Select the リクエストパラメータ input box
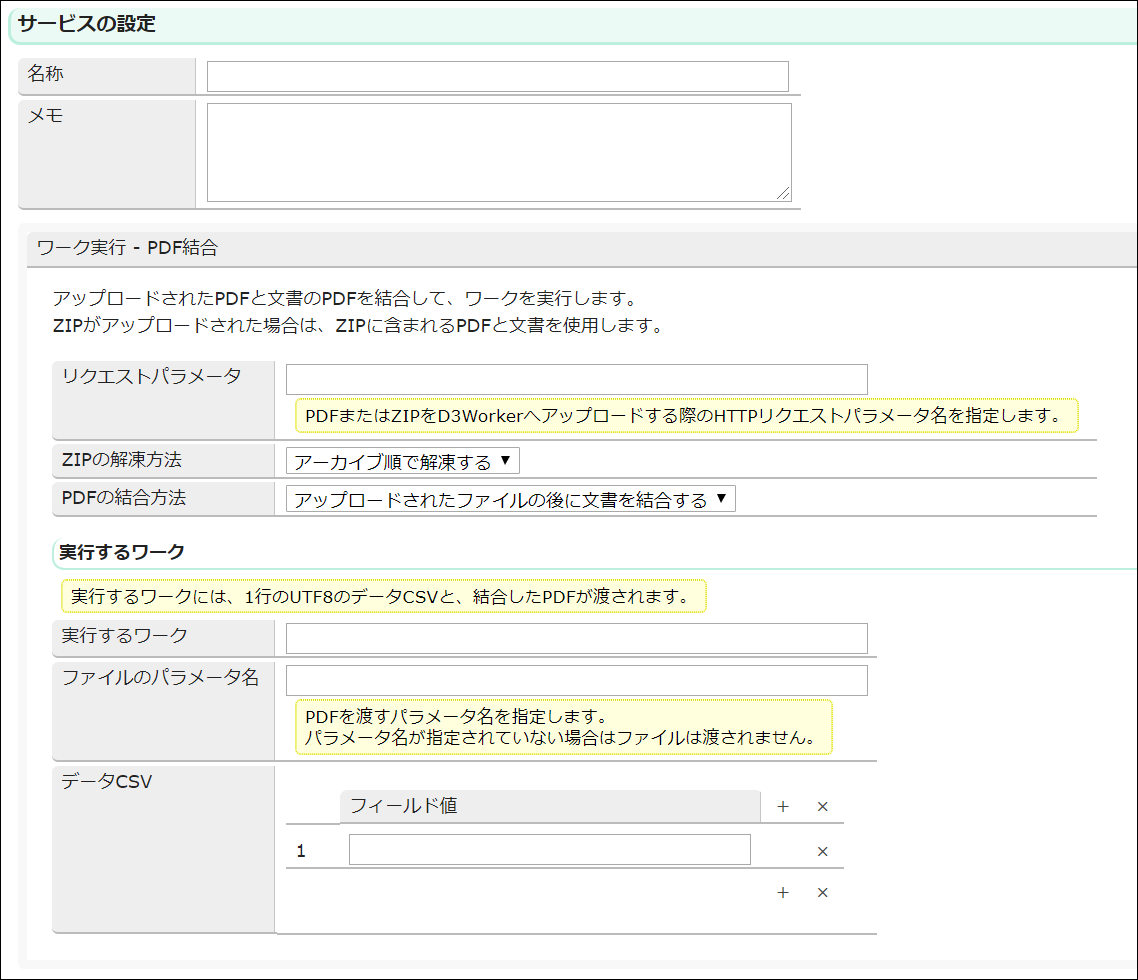 click(x=576, y=380)
